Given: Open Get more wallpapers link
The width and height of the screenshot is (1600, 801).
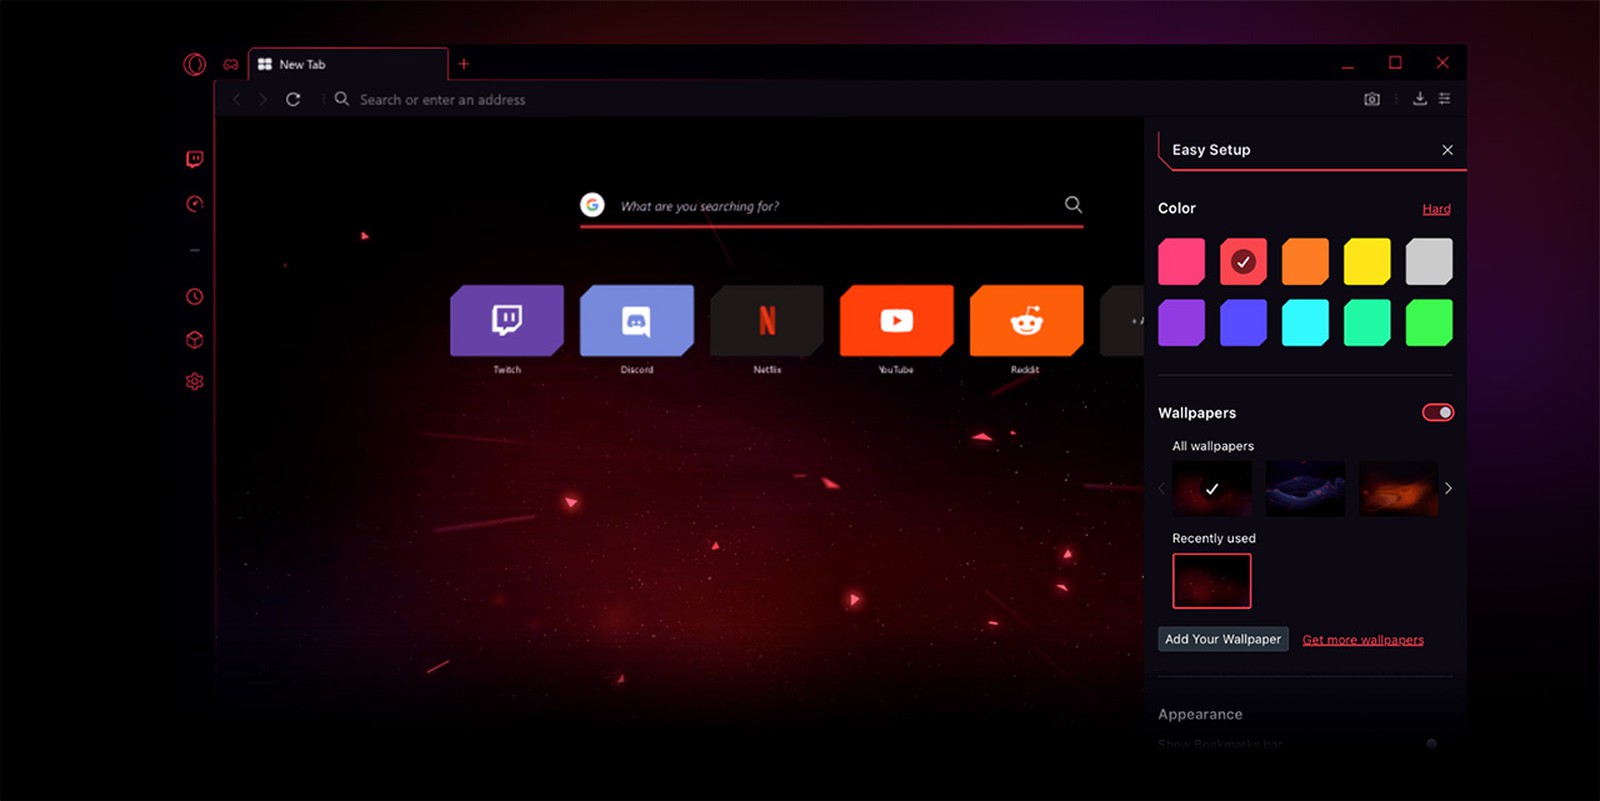Looking at the screenshot, I should (1363, 640).
